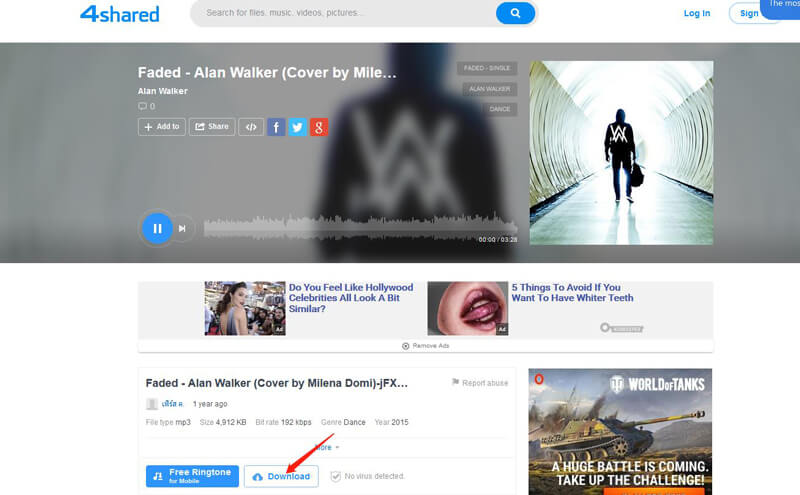Open the uploader profile name

tap(172, 404)
